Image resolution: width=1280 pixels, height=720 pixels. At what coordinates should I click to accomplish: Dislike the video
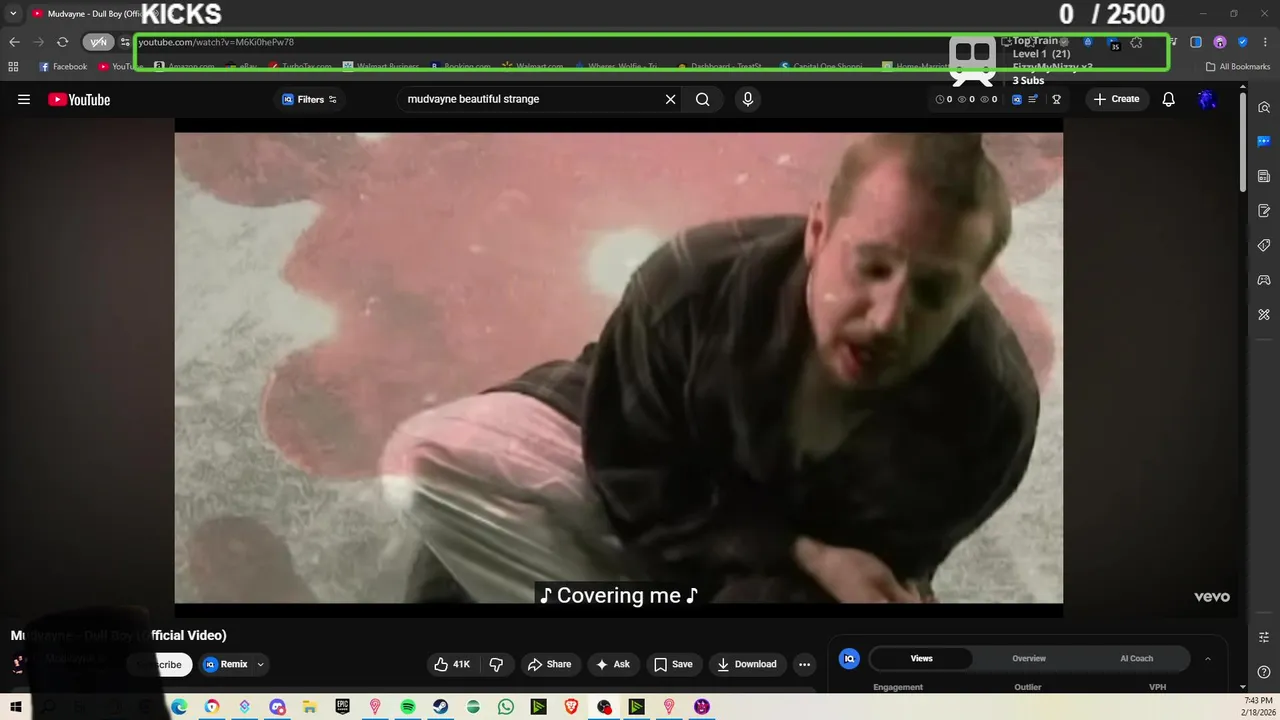pyautogui.click(x=496, y=664)
